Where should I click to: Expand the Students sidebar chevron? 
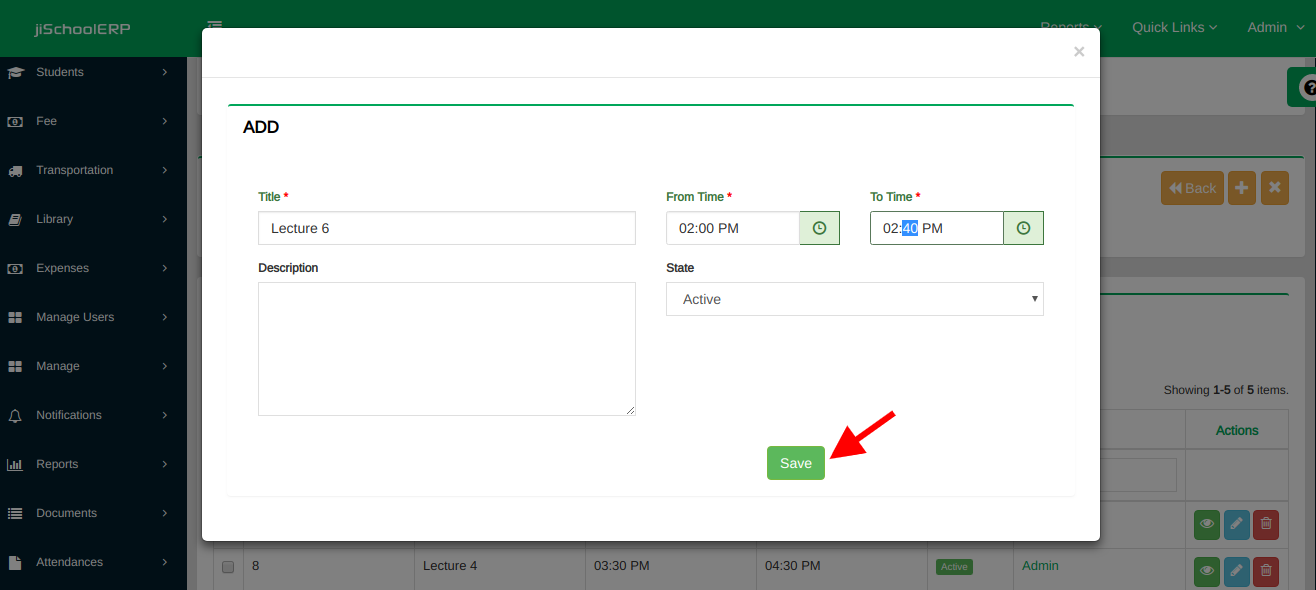pos(165,72)
